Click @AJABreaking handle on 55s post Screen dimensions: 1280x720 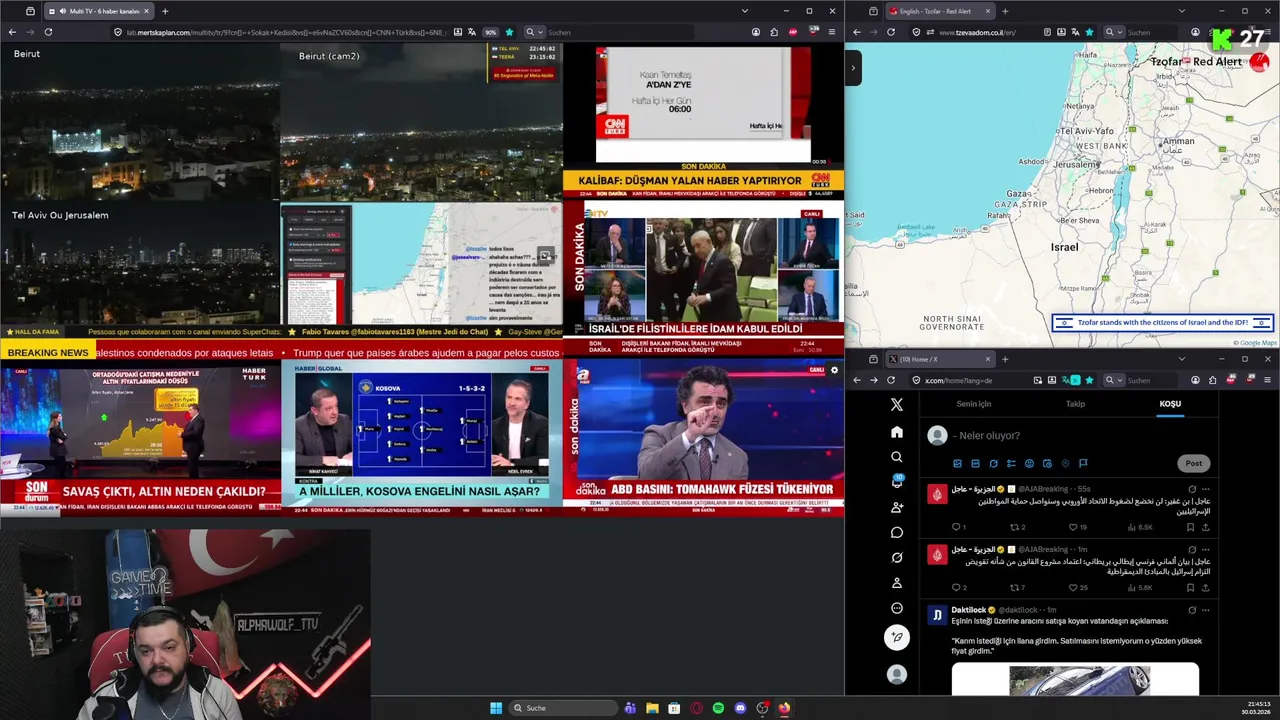[1043, 489]
